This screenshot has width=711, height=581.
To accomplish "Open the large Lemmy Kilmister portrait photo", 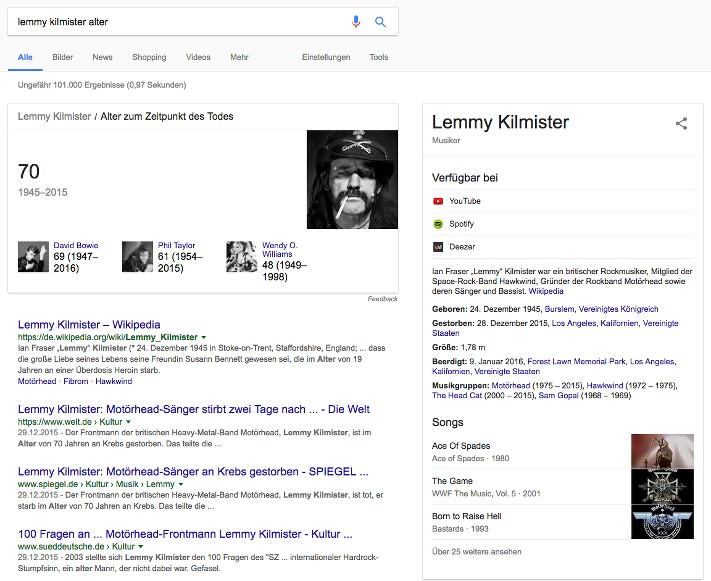I will coord(352,179).
